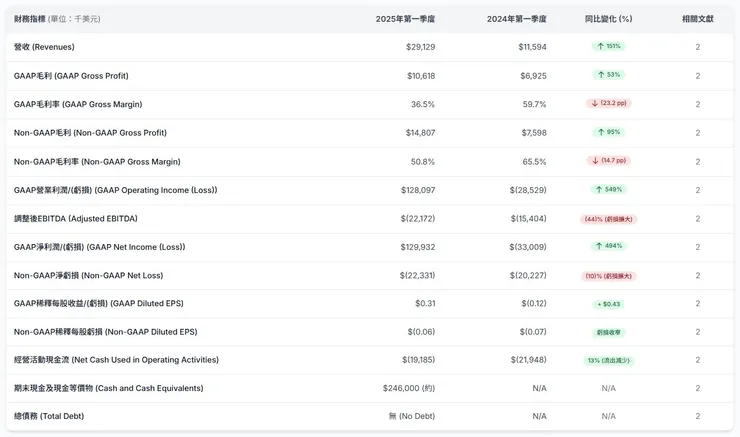The width and height of the screenshot is (740, 437).
Task: Open reference 2 in Cash and Cash Equivalents row
Action: pos(698,388)
